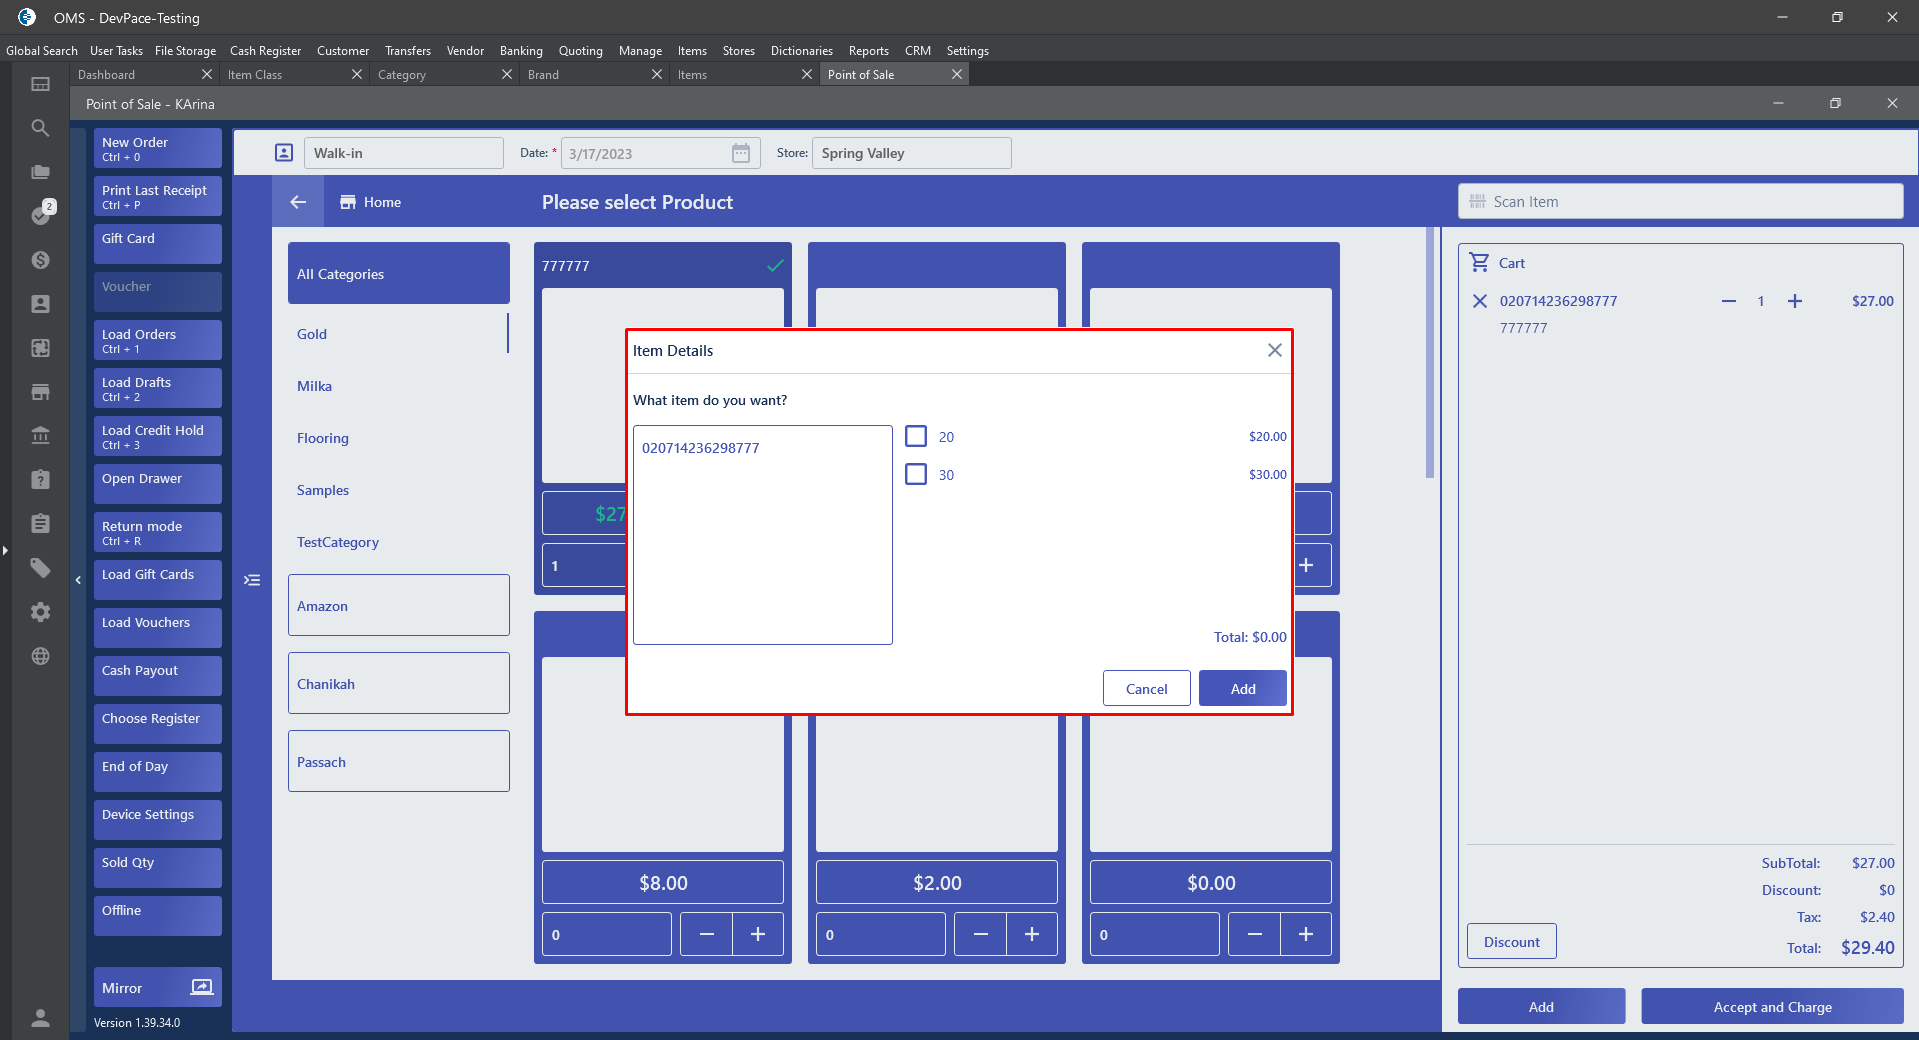Remove cart item 020714236298777 with X
The image size is (1919, 1040).
pos(1480,301)
